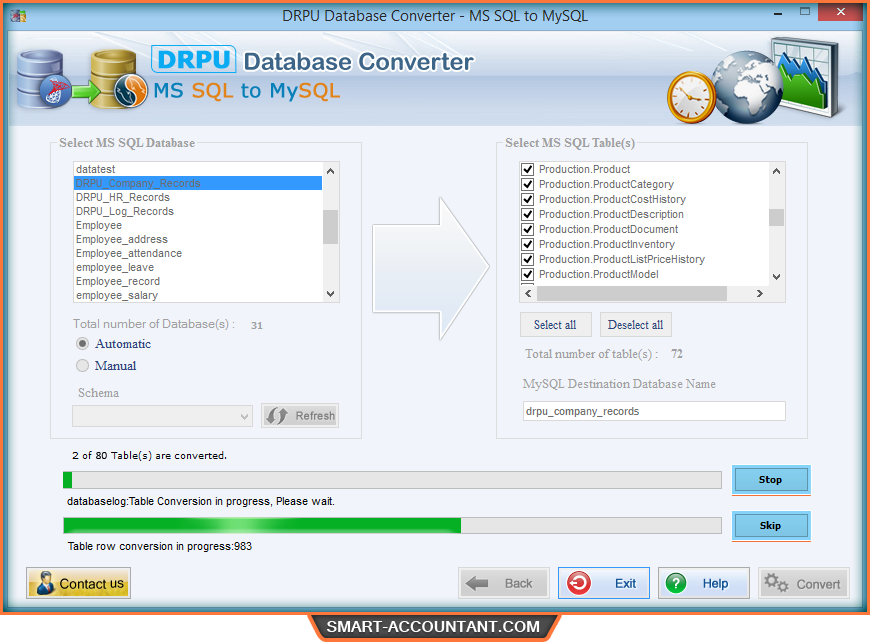Select Employee_record database
Image resolution: width=870 pixels, height=642 pixels.
click(198, 281)
